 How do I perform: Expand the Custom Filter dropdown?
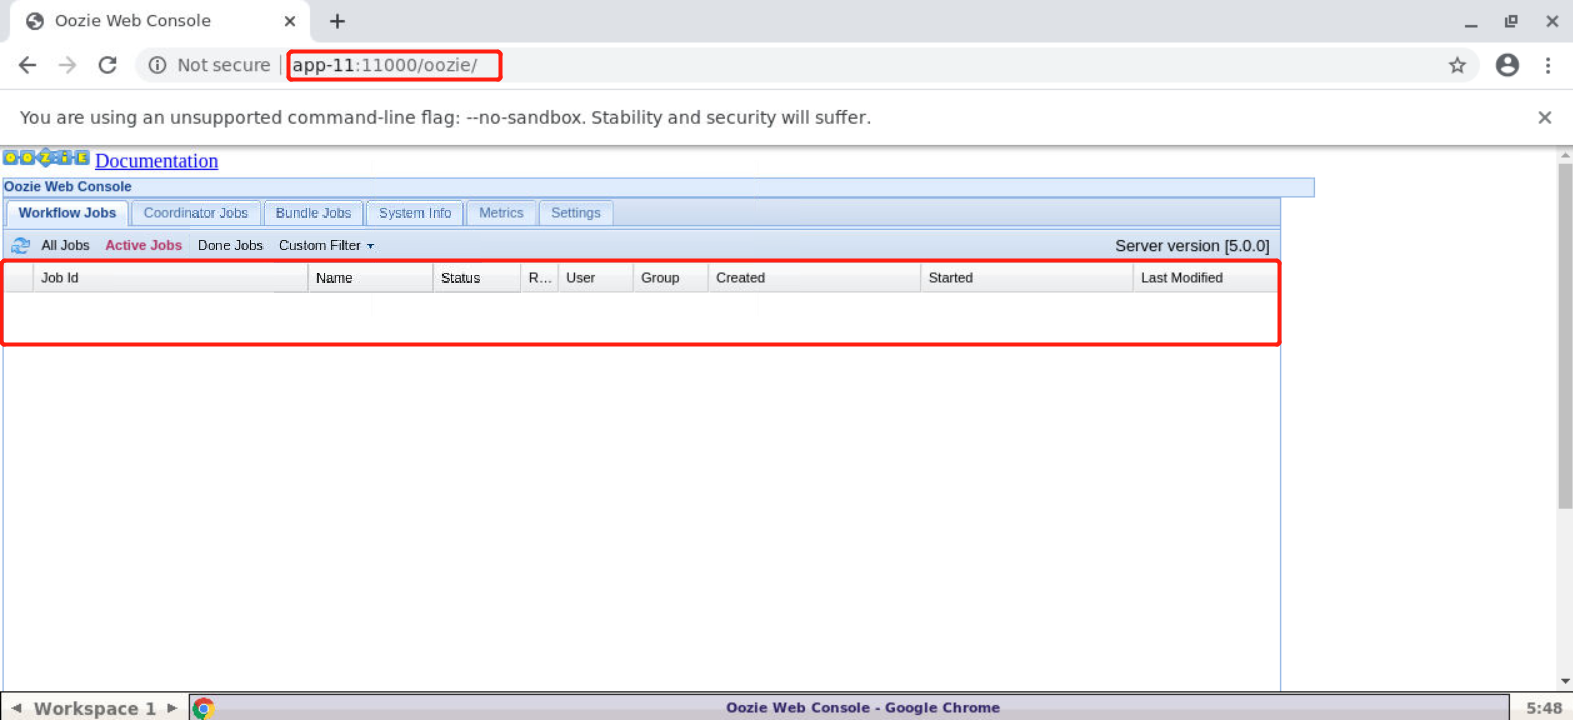point(326,245)
